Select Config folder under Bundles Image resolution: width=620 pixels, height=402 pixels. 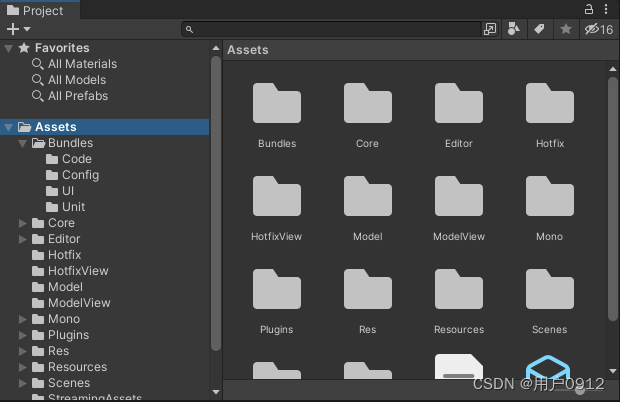[80, 175]
